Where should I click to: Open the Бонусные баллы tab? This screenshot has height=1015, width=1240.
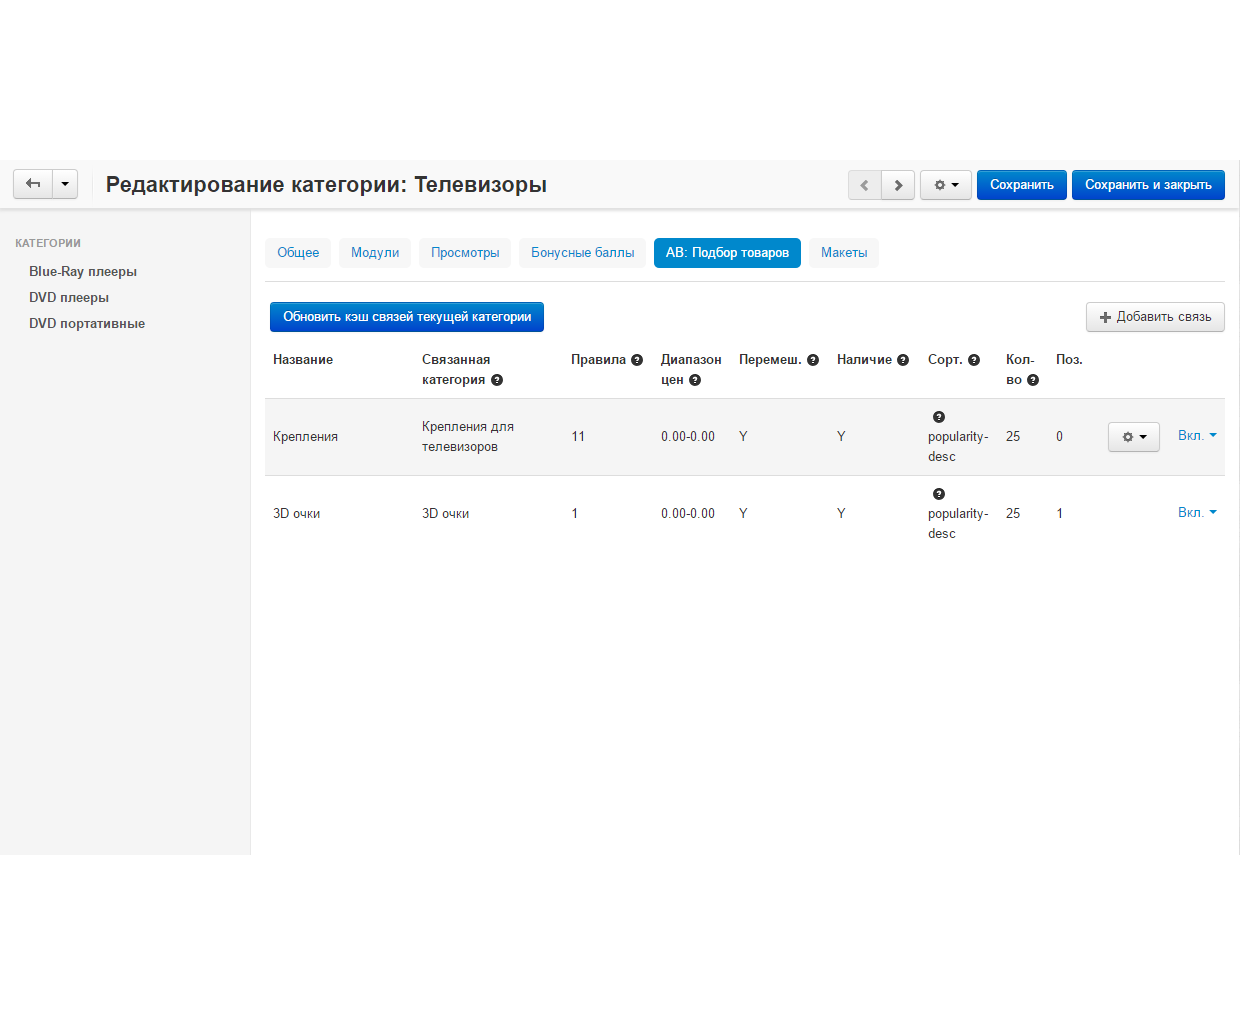click(582, 253)
